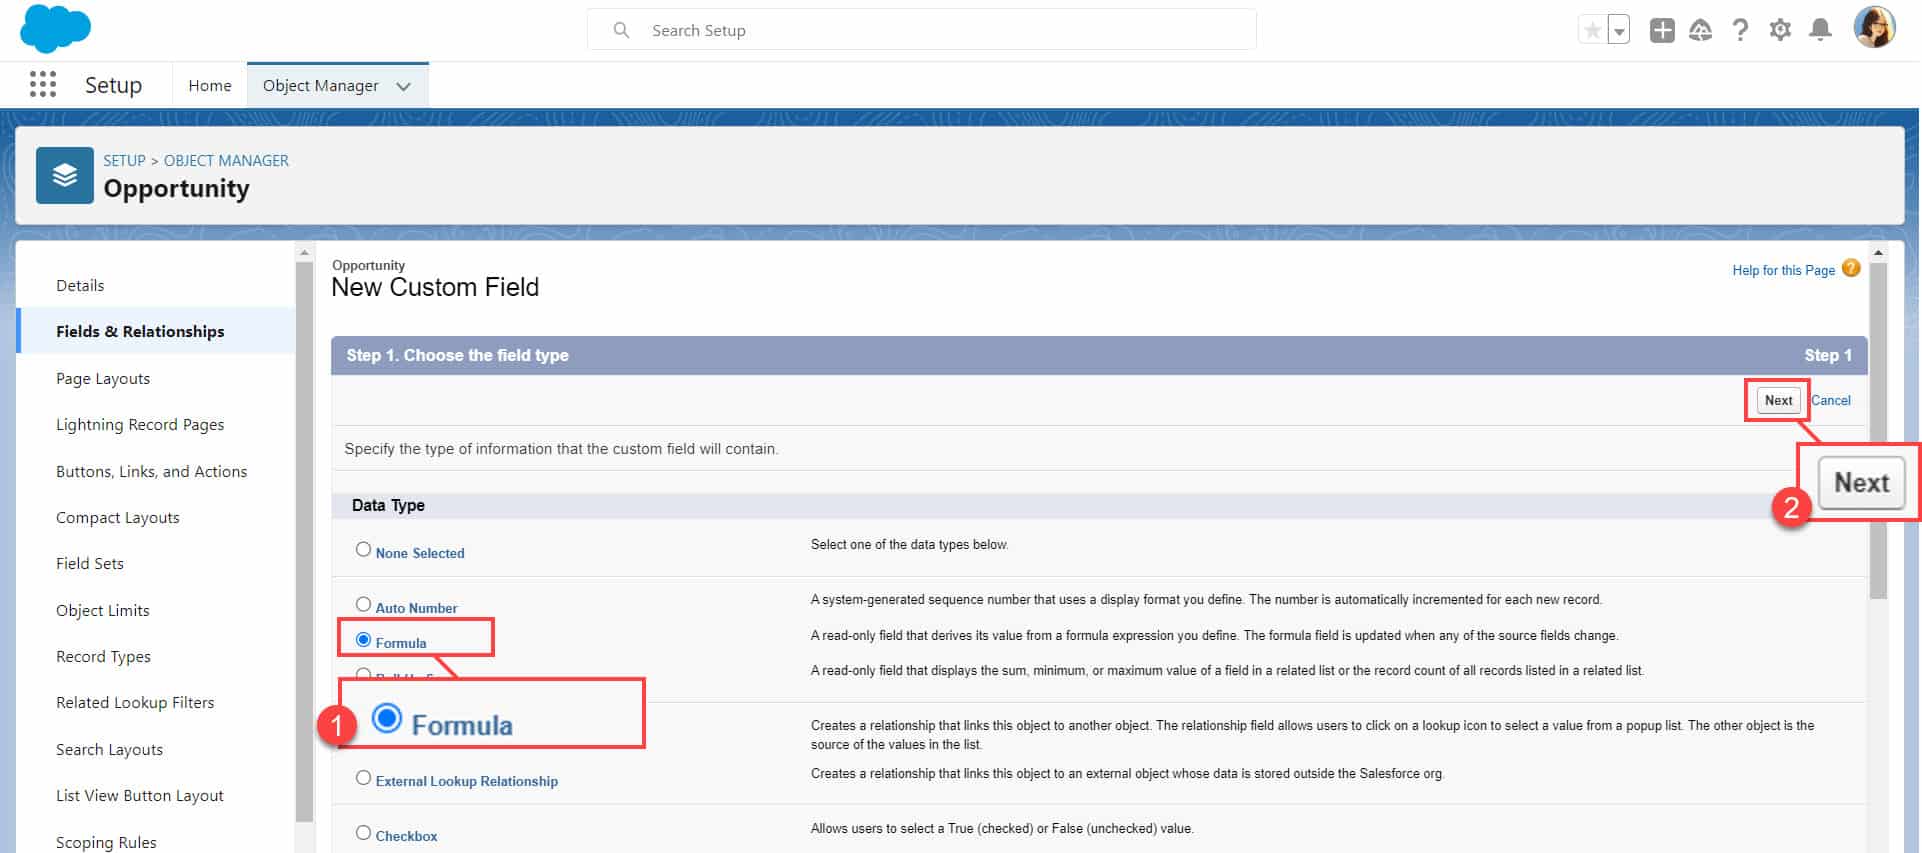Click the orange help question icon
The width and height of the screenshot is (1922, 853).
point(1851,268)
